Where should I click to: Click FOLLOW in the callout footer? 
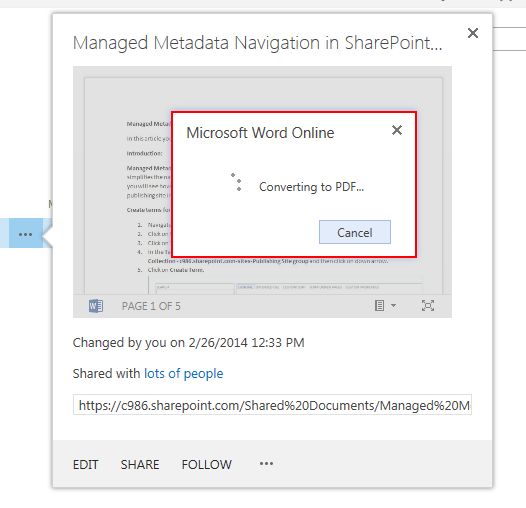207,465
